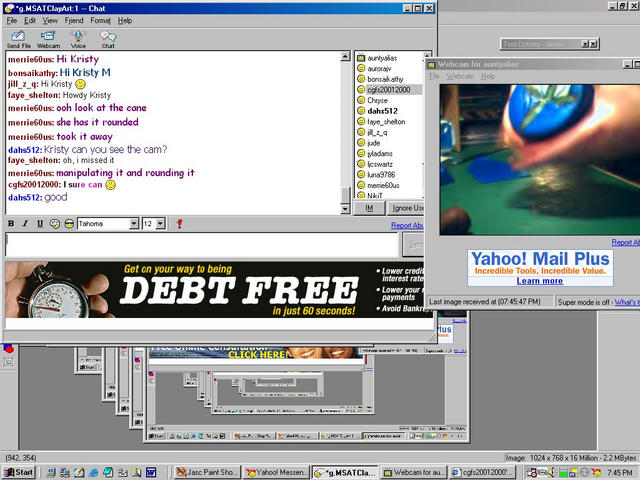This screenshot has height=480, width=640.
Task: Select user aurorajv in the list
Action: 379,69
